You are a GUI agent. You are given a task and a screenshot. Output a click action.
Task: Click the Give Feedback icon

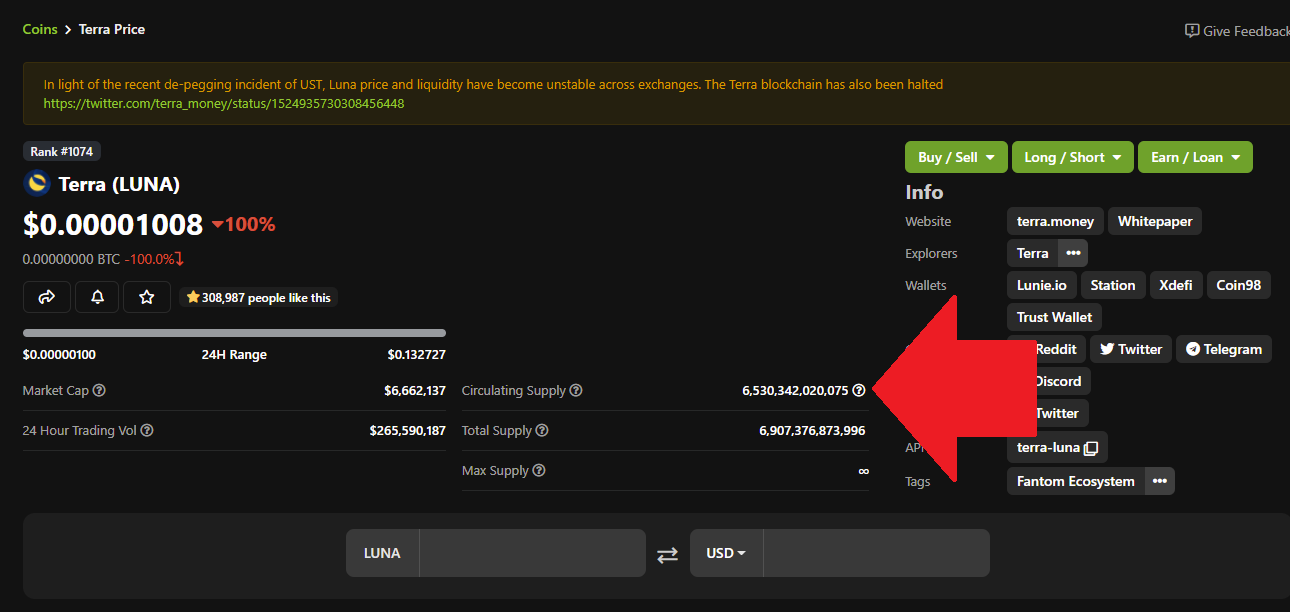click(x=1192, y=31)
